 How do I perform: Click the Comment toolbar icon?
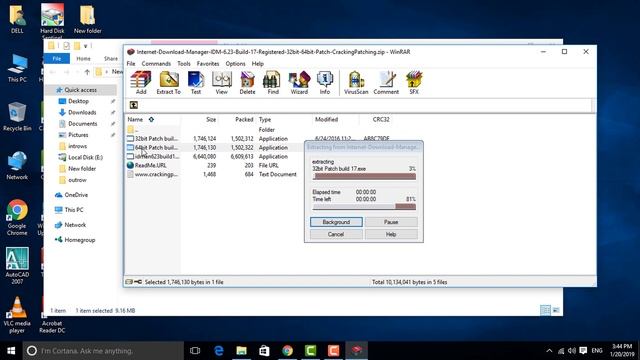pos(386,82)
